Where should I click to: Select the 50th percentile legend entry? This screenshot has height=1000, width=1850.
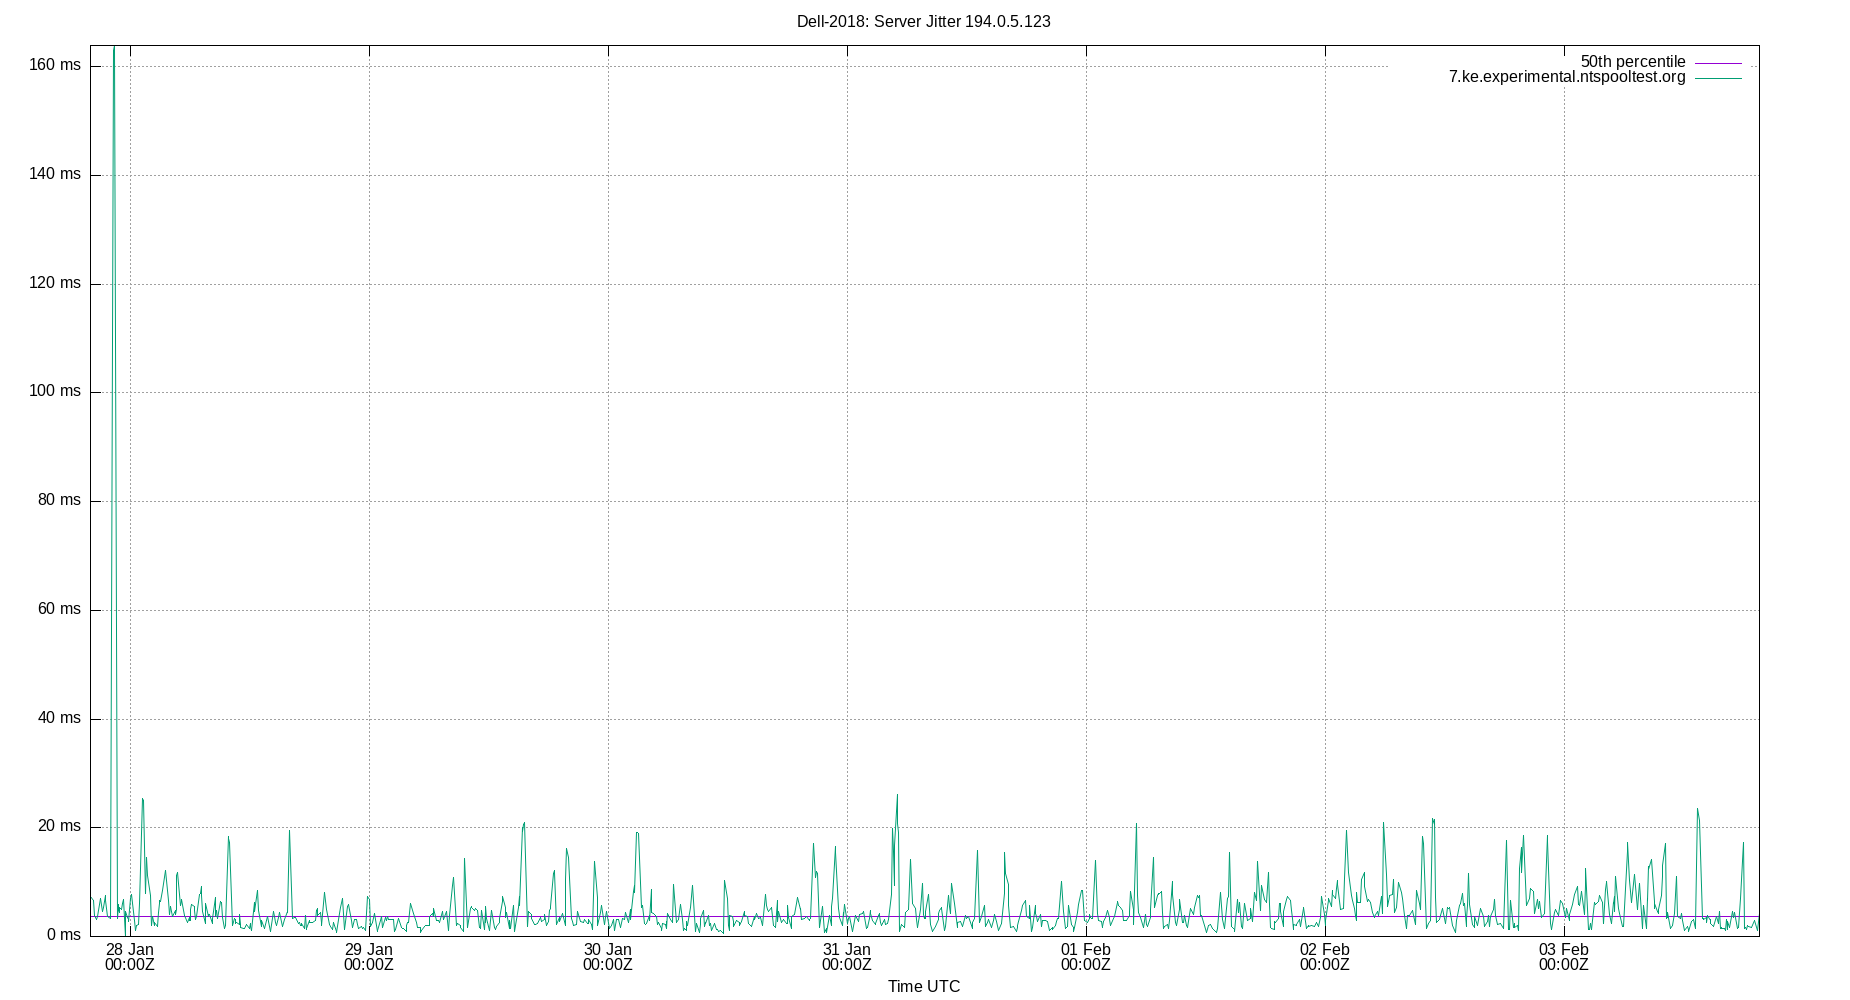coord(1633,61)
